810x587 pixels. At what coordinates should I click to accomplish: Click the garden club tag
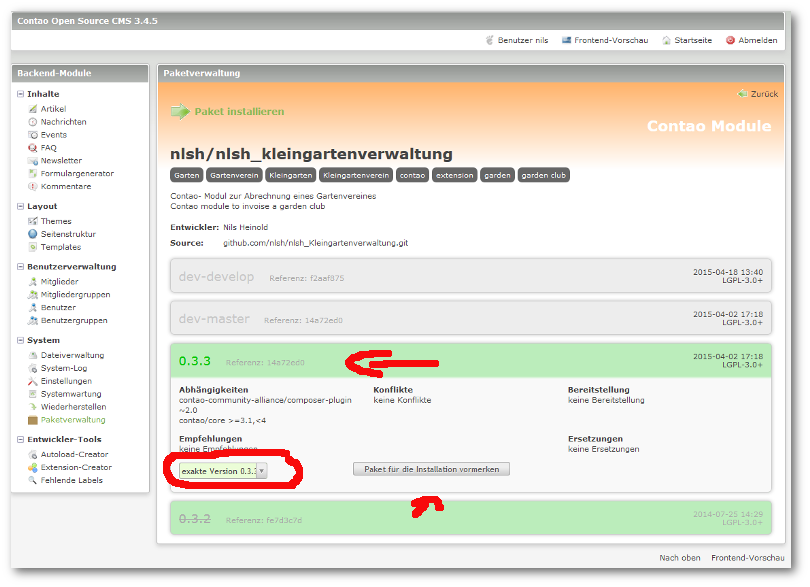[x=543, y=176]
